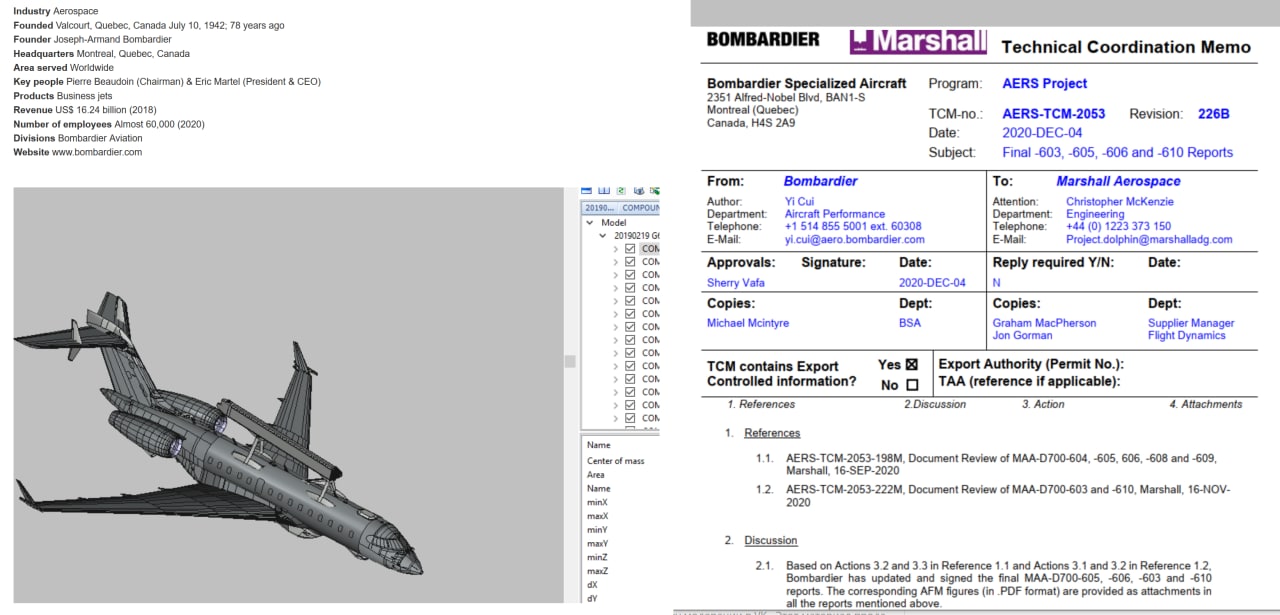Click the open-book icon in model tree toolbar
Screen dimensions: 1280x615
(x=604, y=191)
